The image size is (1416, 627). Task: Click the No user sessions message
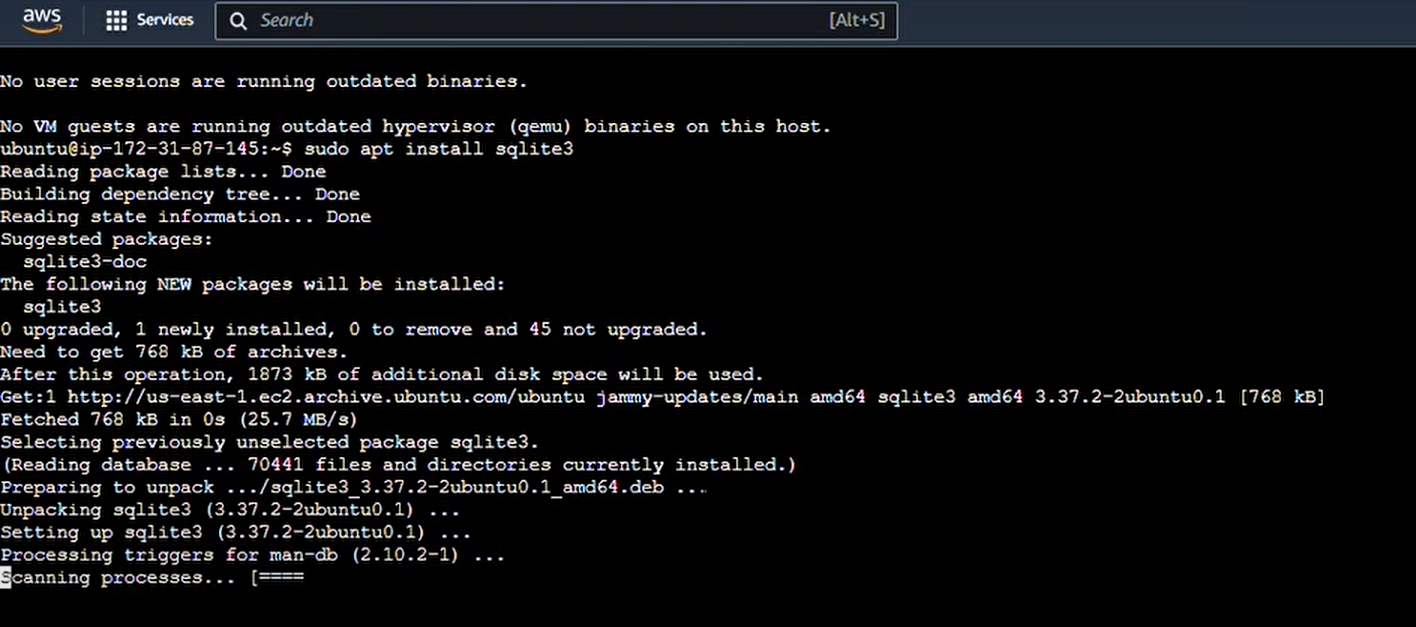(x=263, y=81)
